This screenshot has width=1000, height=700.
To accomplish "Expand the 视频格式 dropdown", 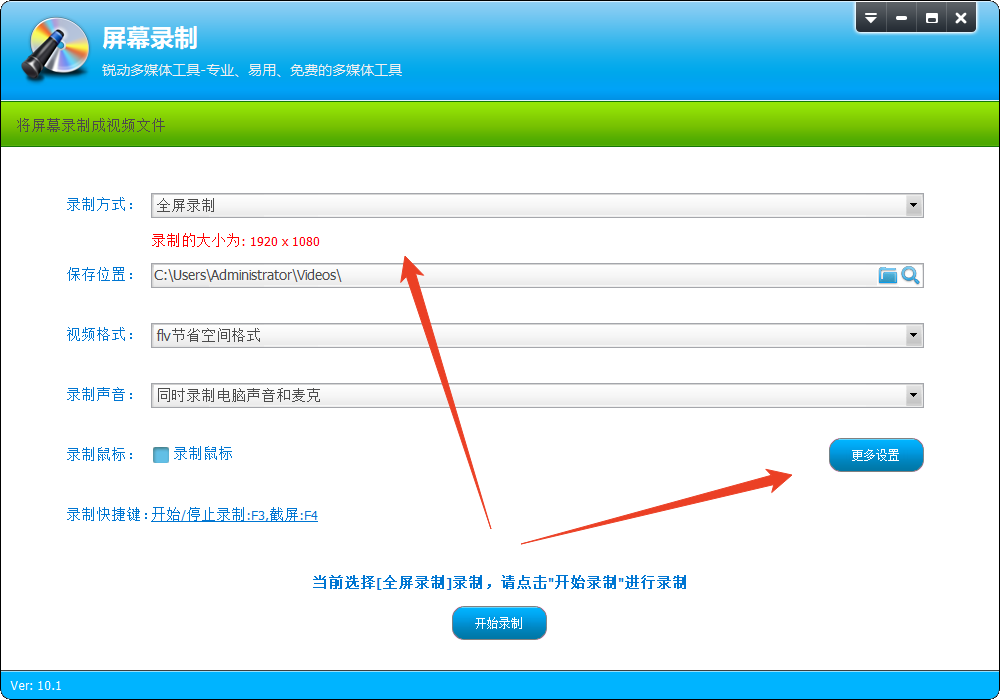I will click(x=913, y=335).
